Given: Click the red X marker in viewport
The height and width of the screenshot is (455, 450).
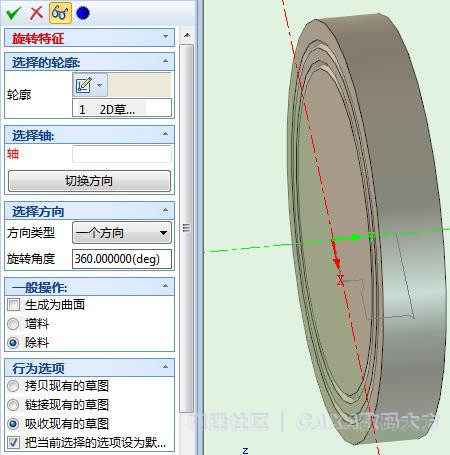Looking at the screenshot, I should pyautogui.click(x=340, y=280).
